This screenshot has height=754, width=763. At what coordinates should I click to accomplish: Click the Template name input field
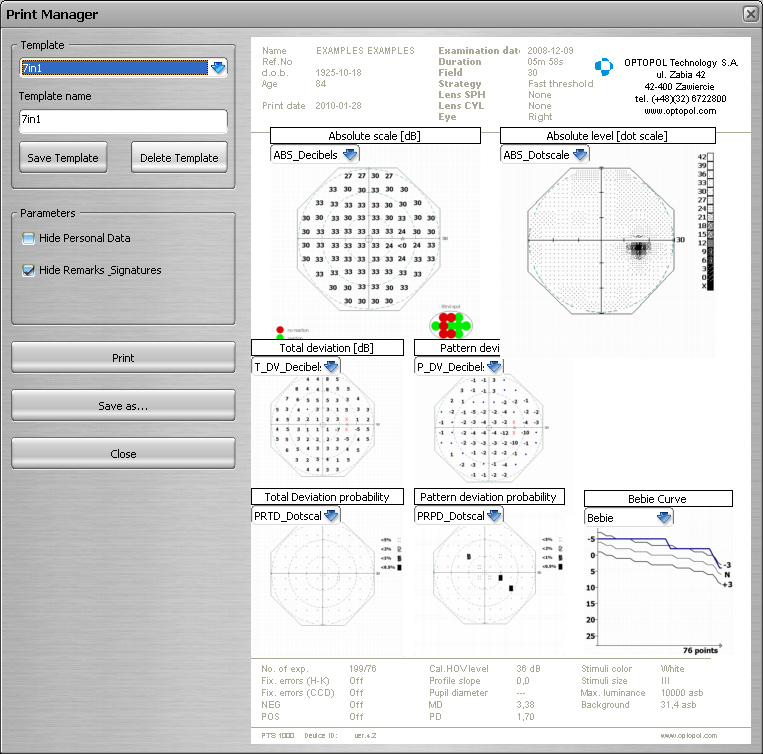(123, 121)
